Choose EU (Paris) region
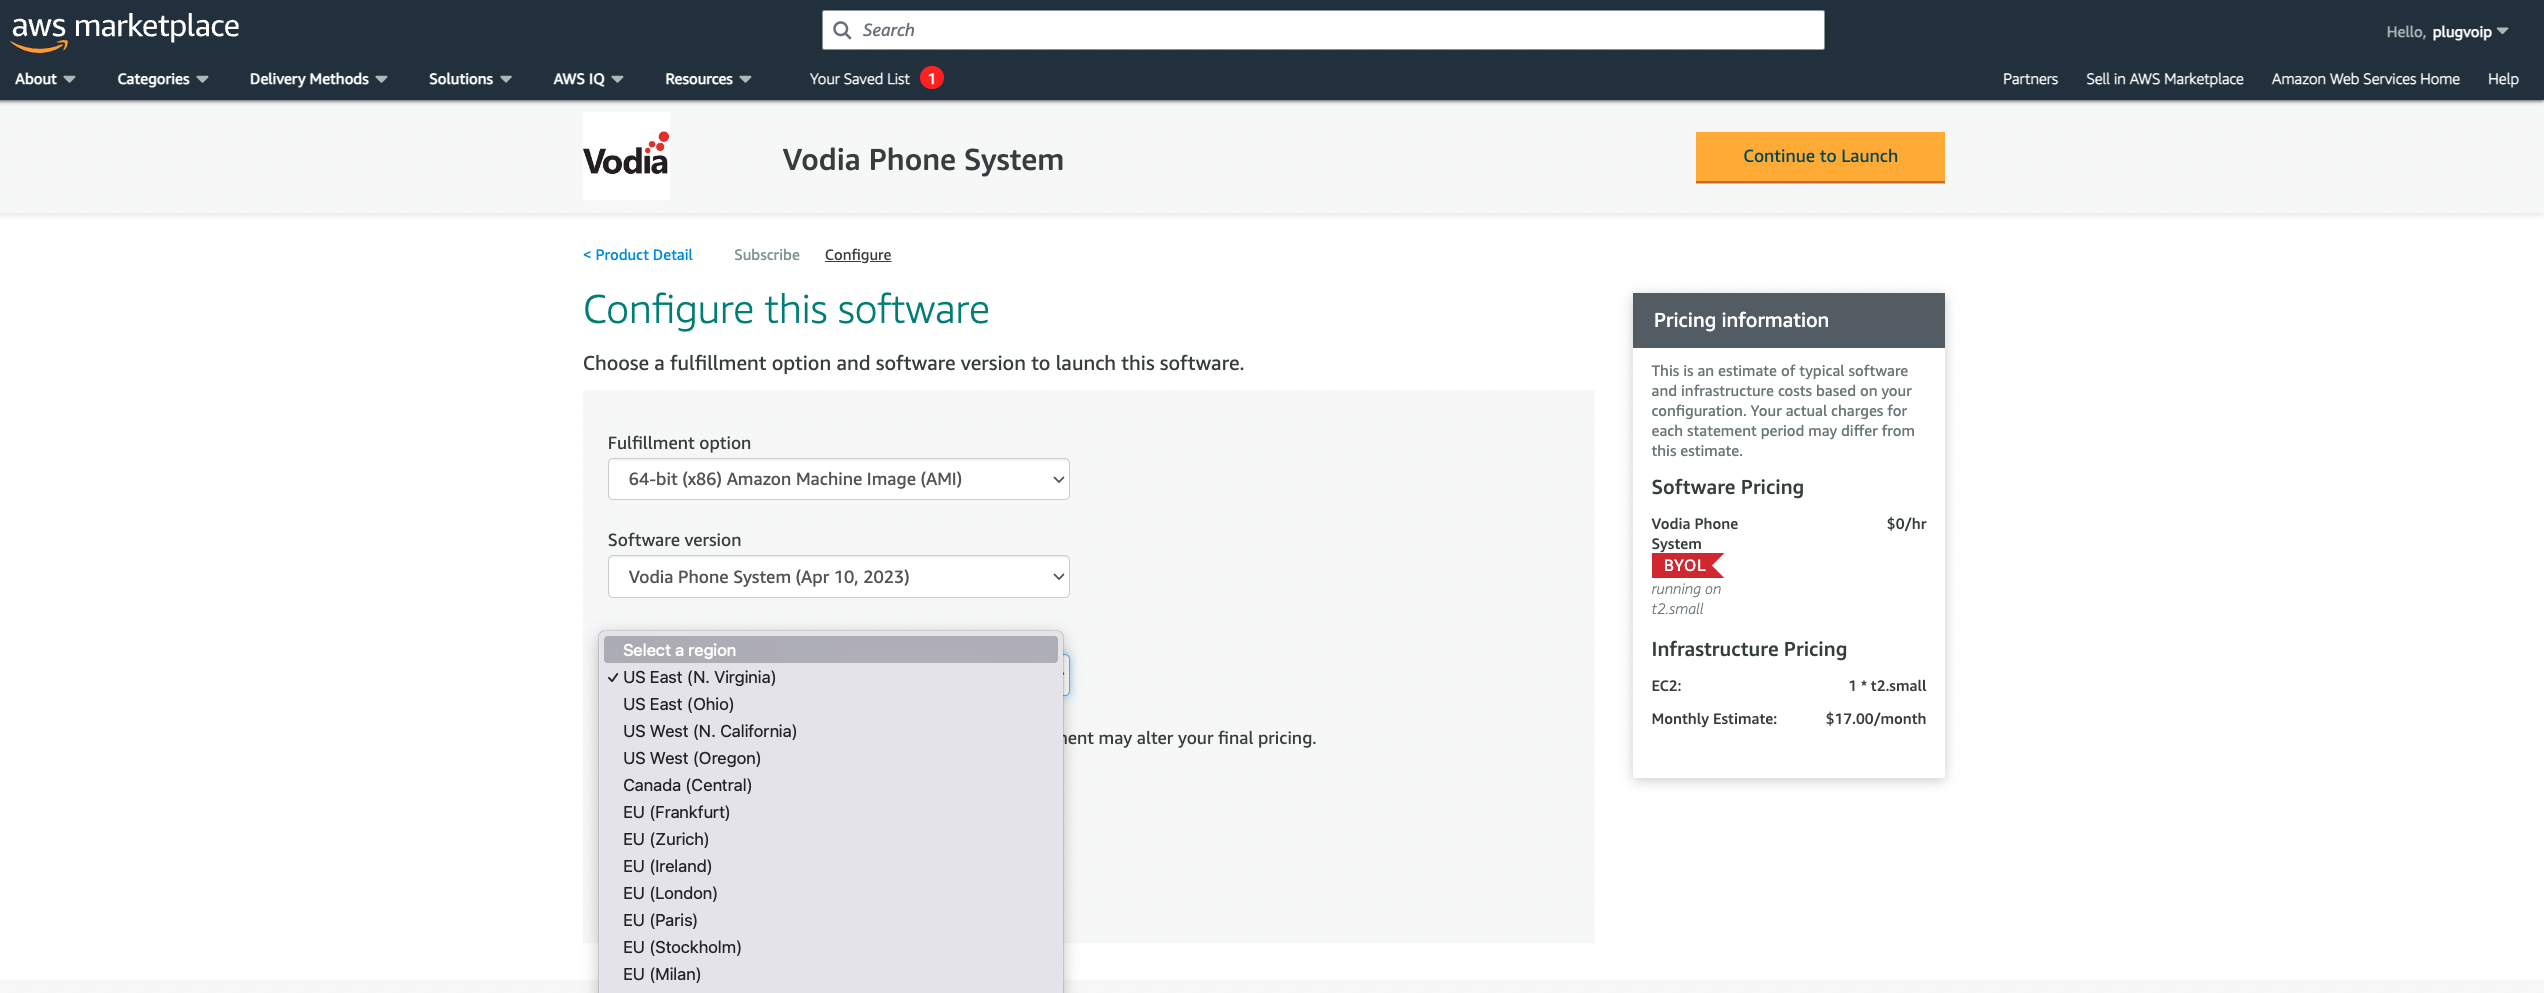2544x993 pixels. pos(830,920)
